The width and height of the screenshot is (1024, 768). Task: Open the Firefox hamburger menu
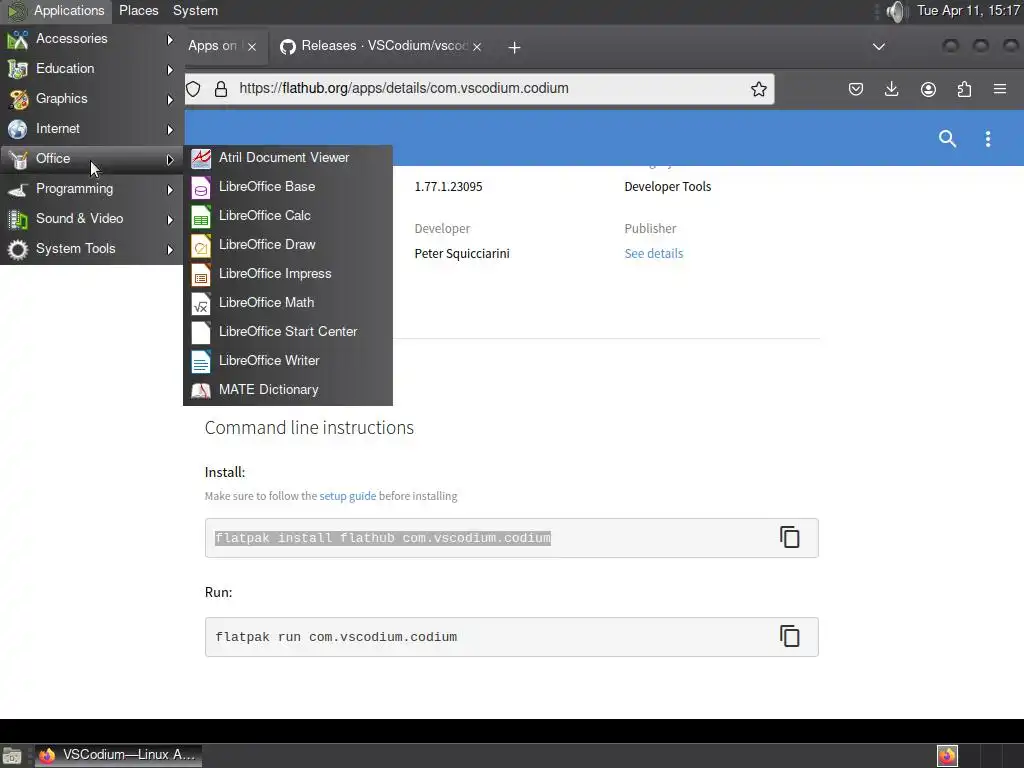point(1000,89)
